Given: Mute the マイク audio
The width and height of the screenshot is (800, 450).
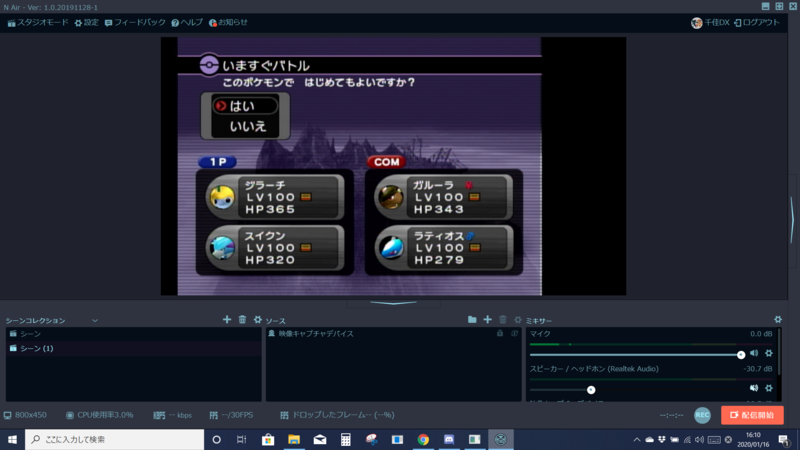Looking at the screenshot, I should click(x=754, y=353).
